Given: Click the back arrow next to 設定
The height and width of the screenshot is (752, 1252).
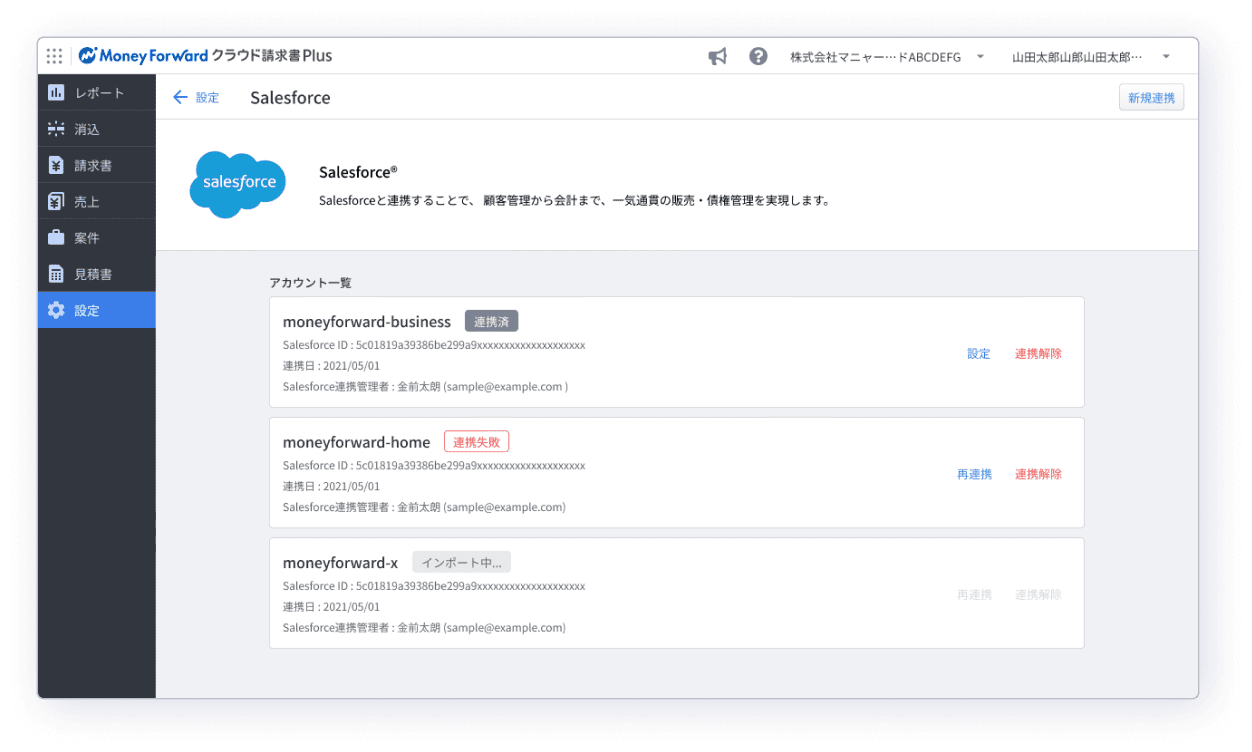Looking at the screenshot, I should (x=180, y=97).
